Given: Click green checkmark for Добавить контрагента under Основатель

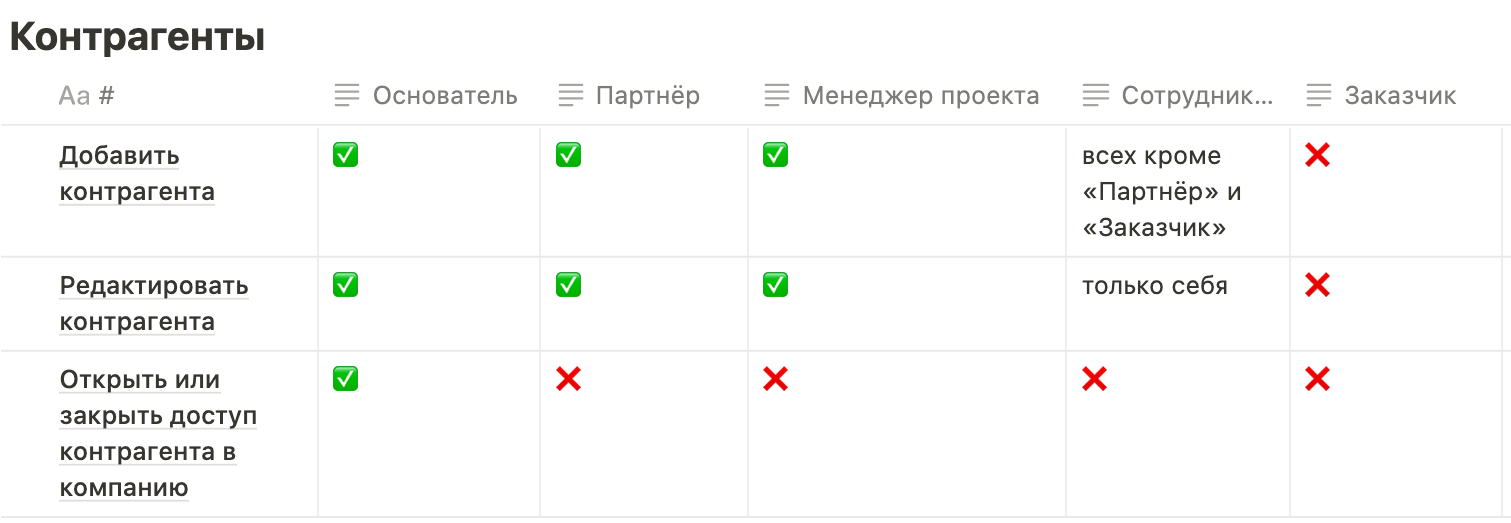Looking at the screenshot, I should [x=345, y=155].
